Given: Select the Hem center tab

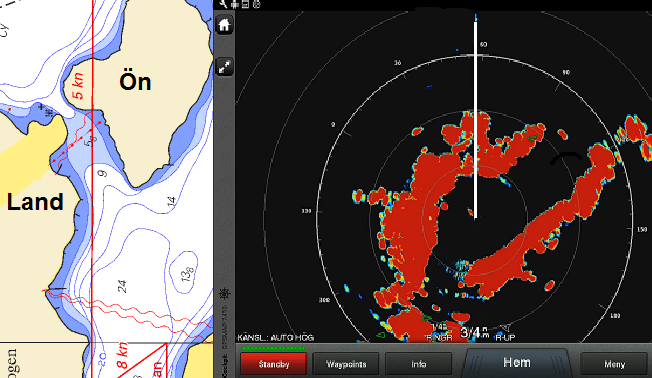Looking at the screenshot, I should point(516,363).
